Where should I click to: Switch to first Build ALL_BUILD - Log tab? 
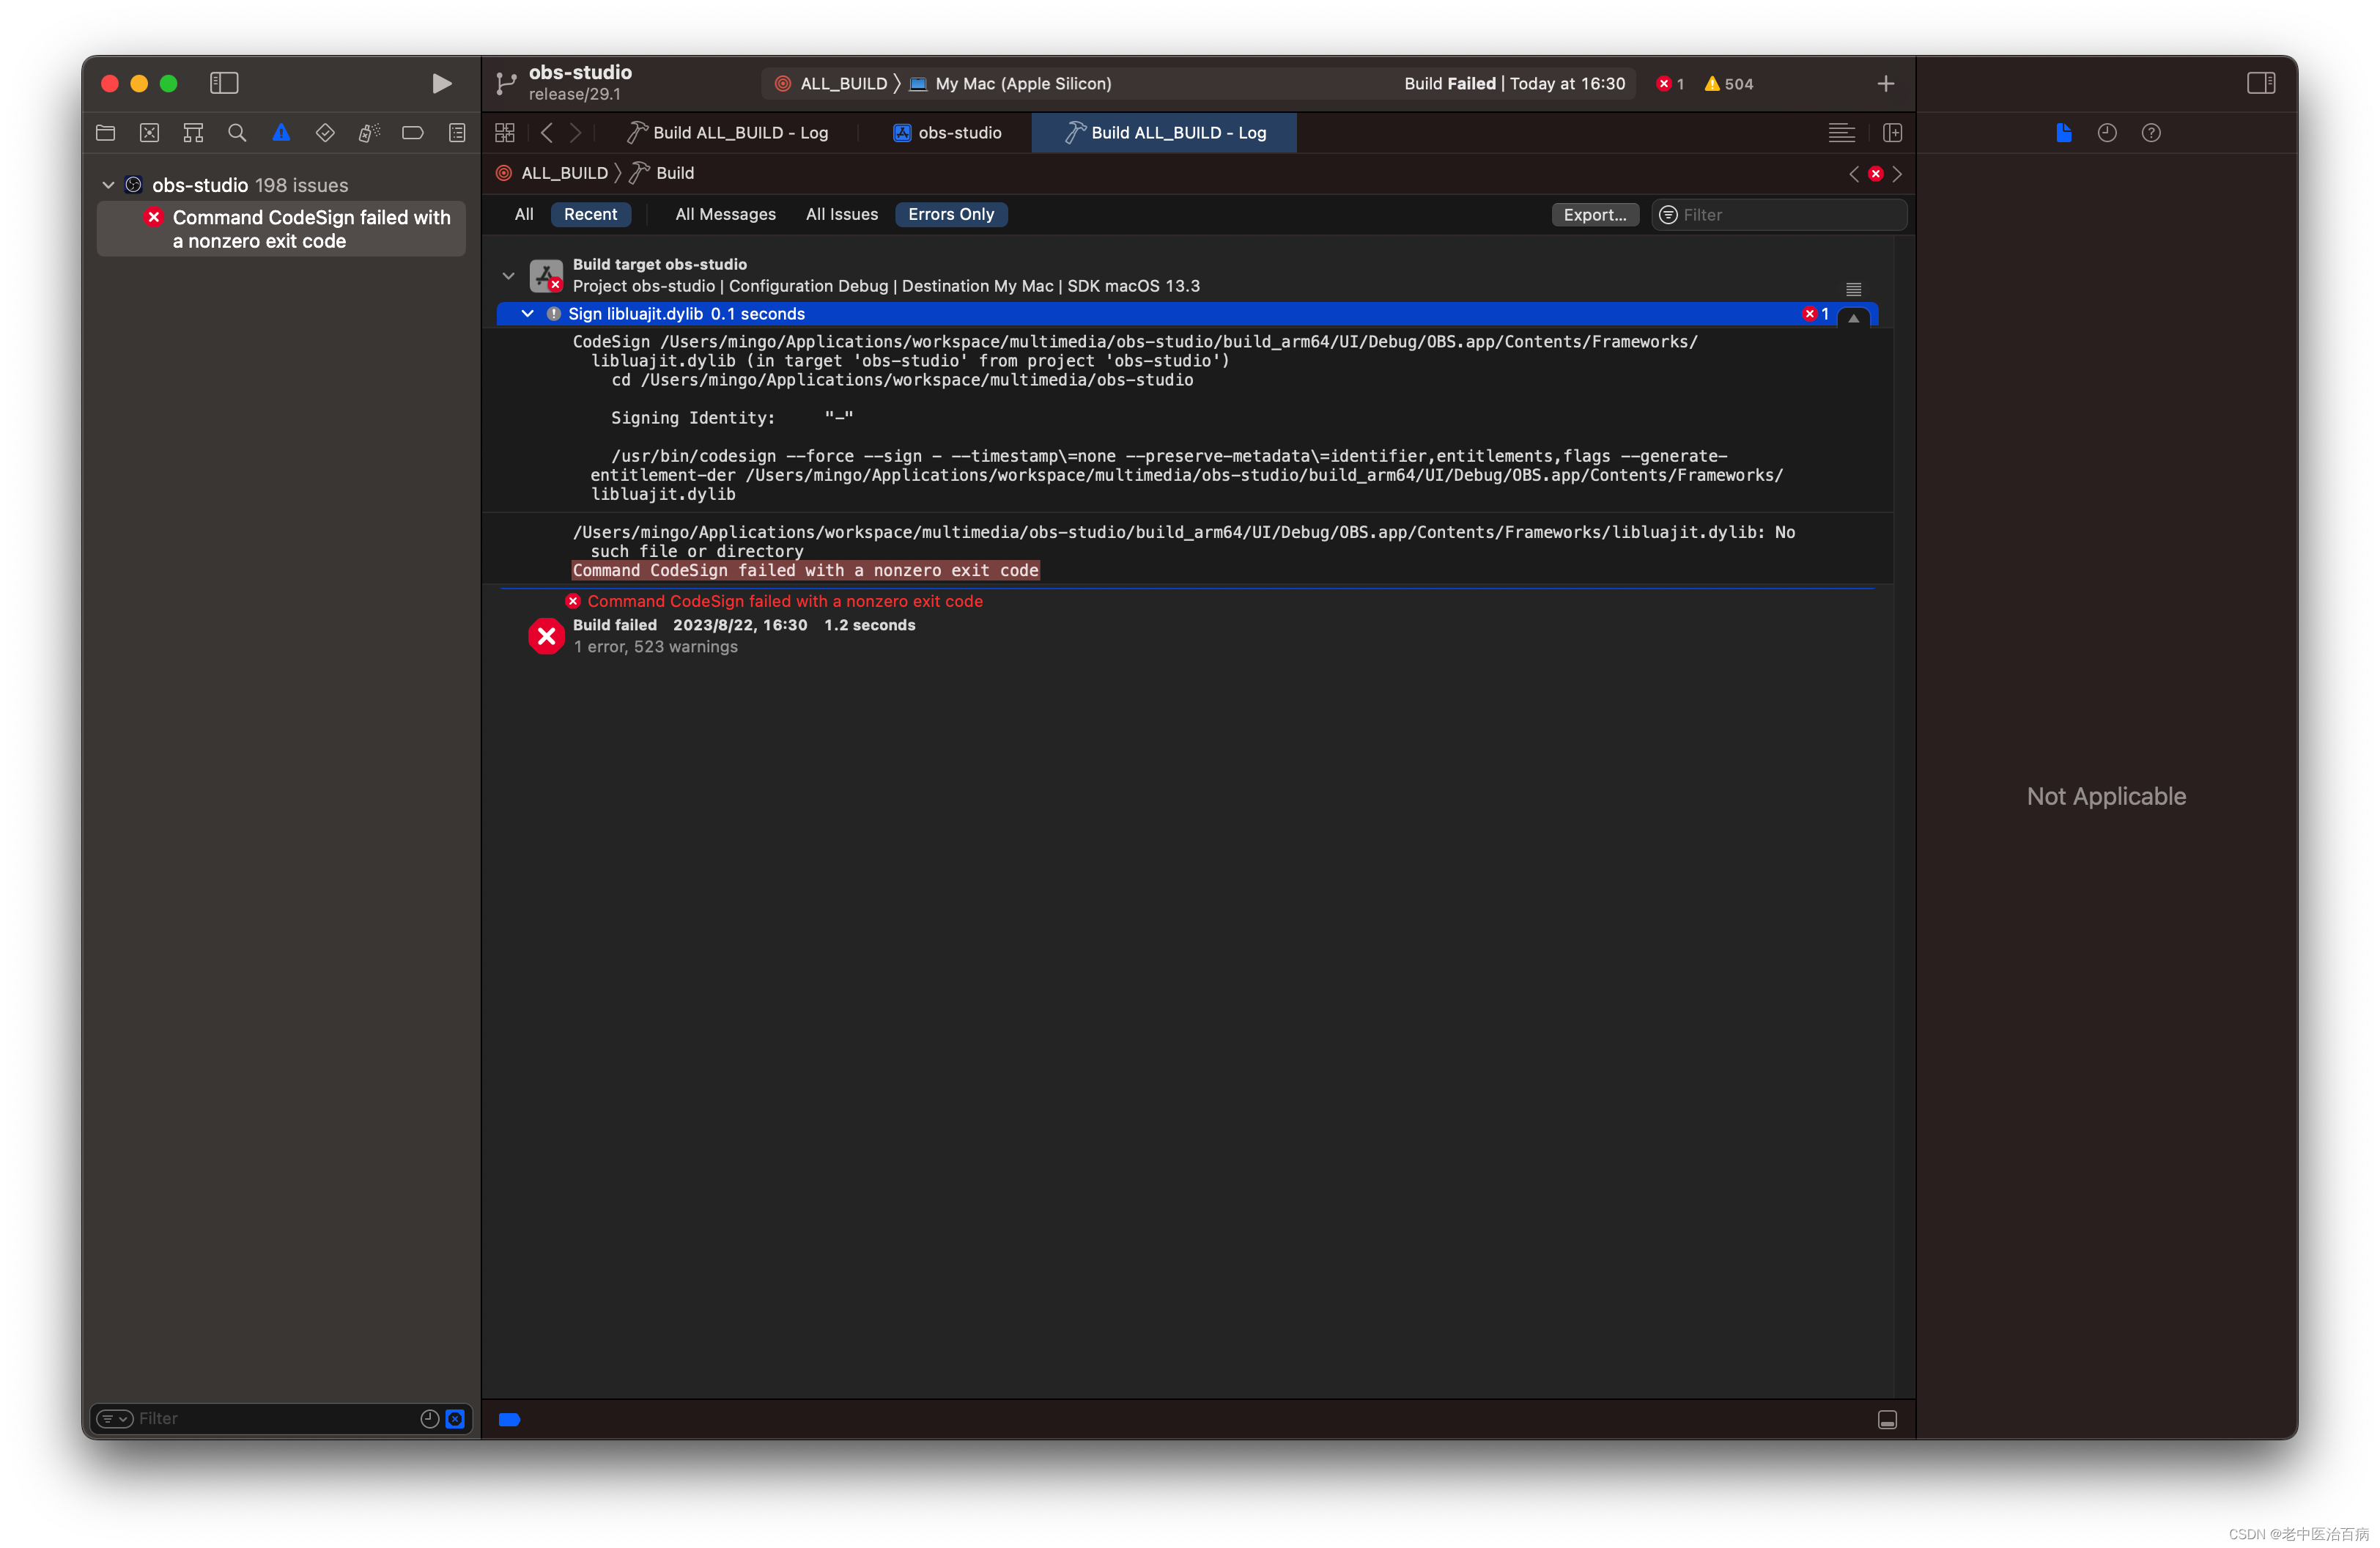727,133
